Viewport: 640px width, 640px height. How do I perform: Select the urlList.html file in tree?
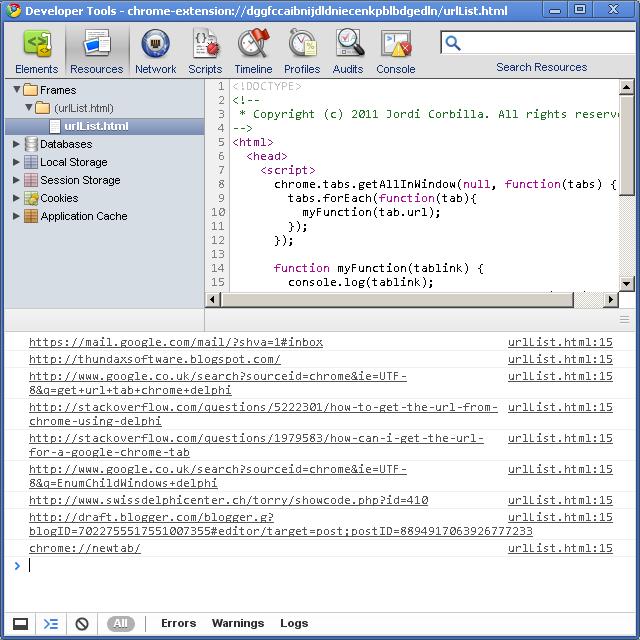104,127
